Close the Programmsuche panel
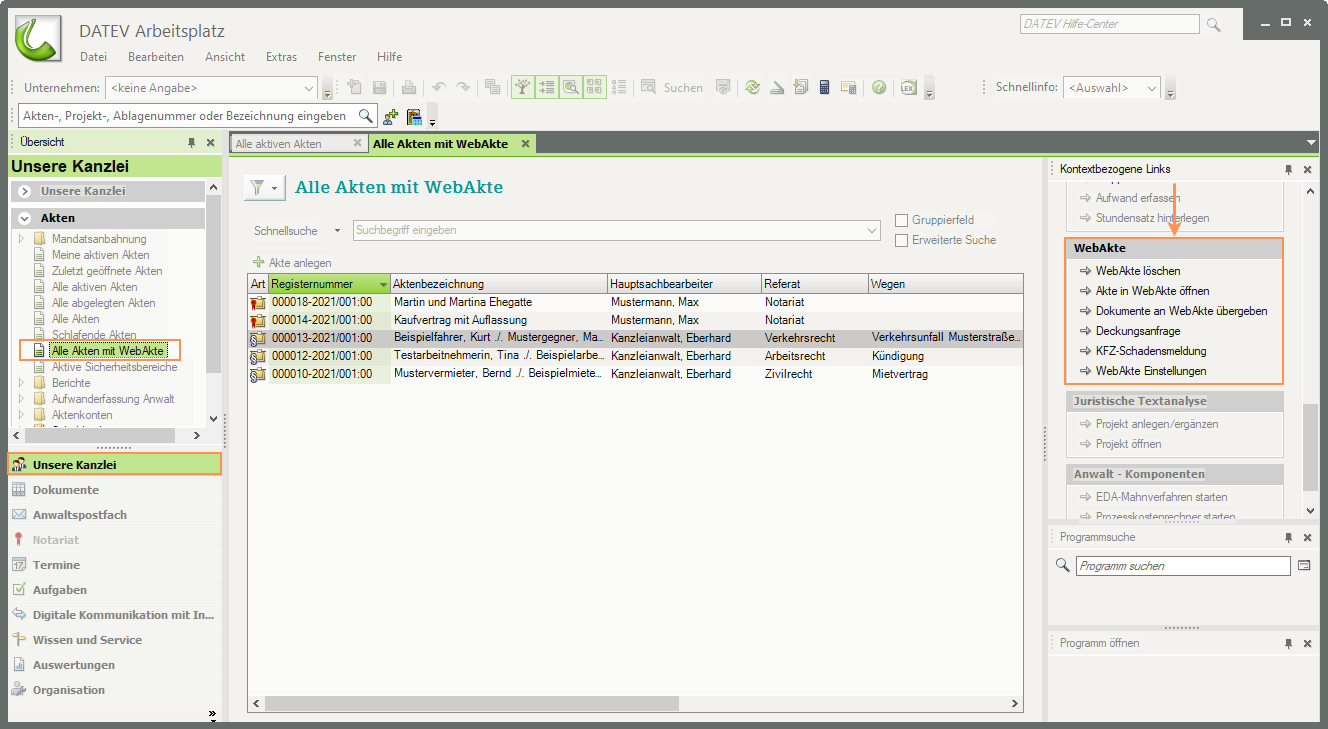1328x729 pixels. [x=1307, y=538]
